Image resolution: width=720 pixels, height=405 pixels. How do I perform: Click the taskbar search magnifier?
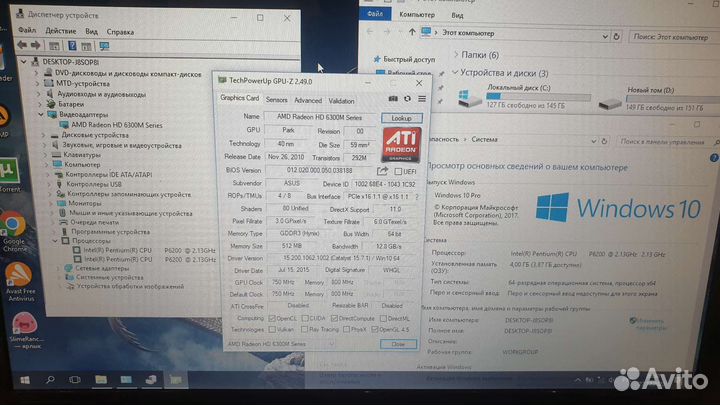(50, 380)
